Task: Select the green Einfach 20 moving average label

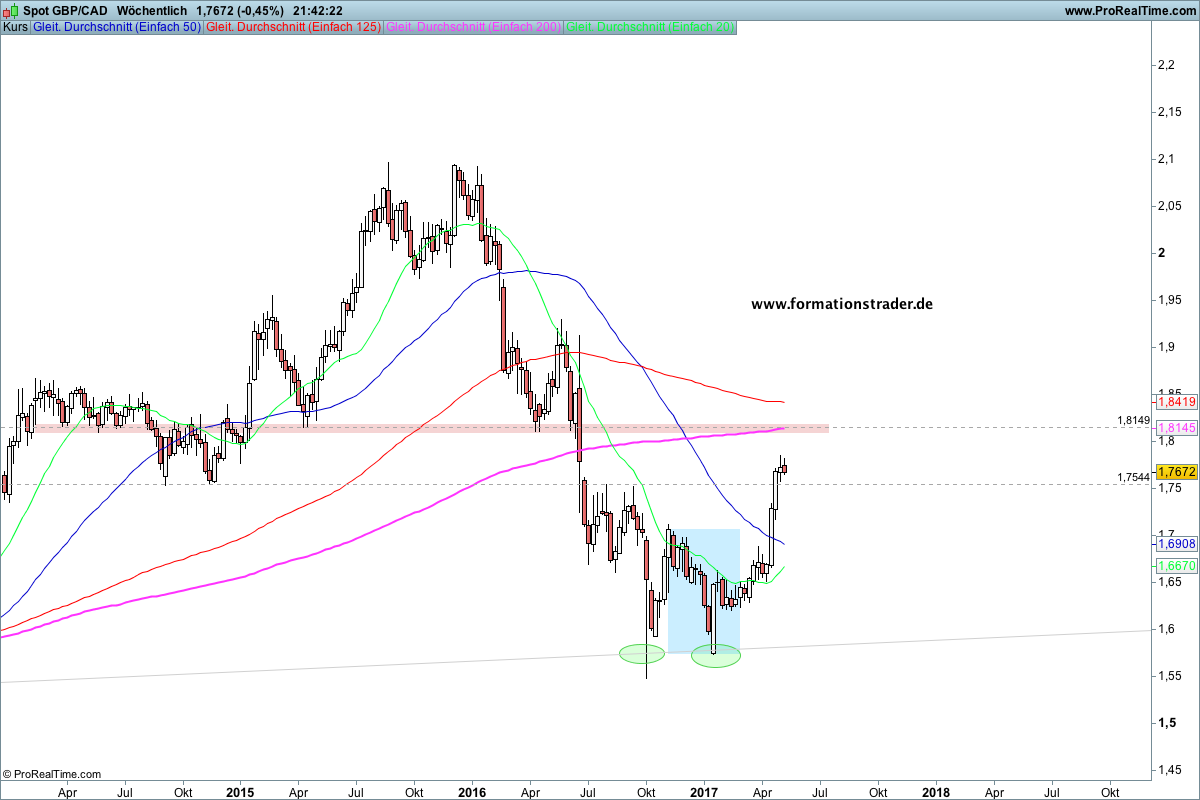Action: click(x=650, y=27)
